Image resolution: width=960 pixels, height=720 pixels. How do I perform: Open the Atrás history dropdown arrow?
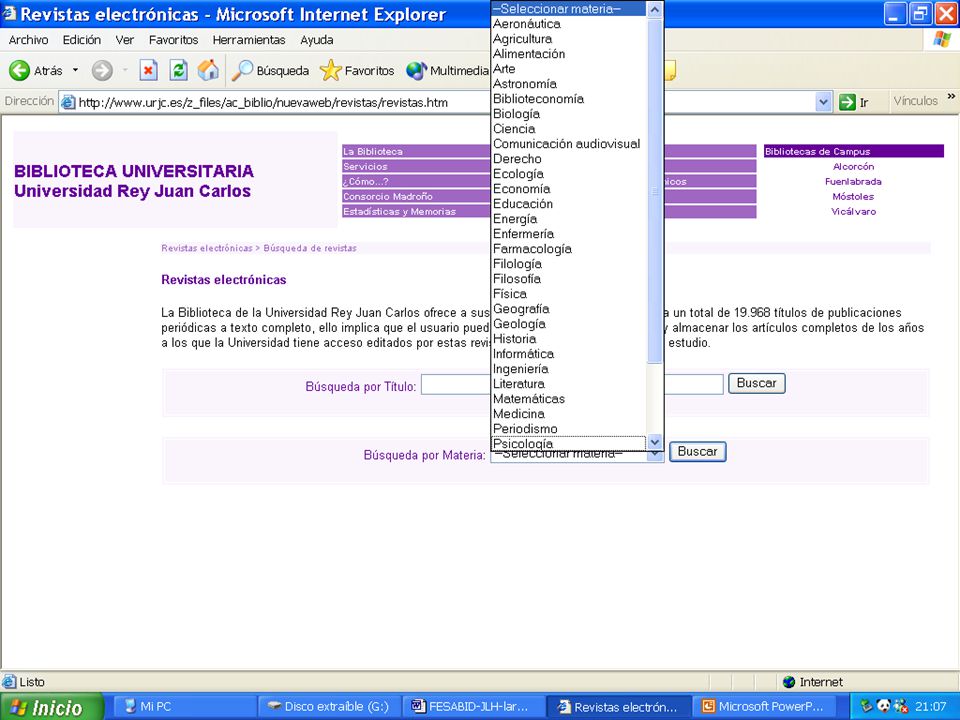[75, 70]
